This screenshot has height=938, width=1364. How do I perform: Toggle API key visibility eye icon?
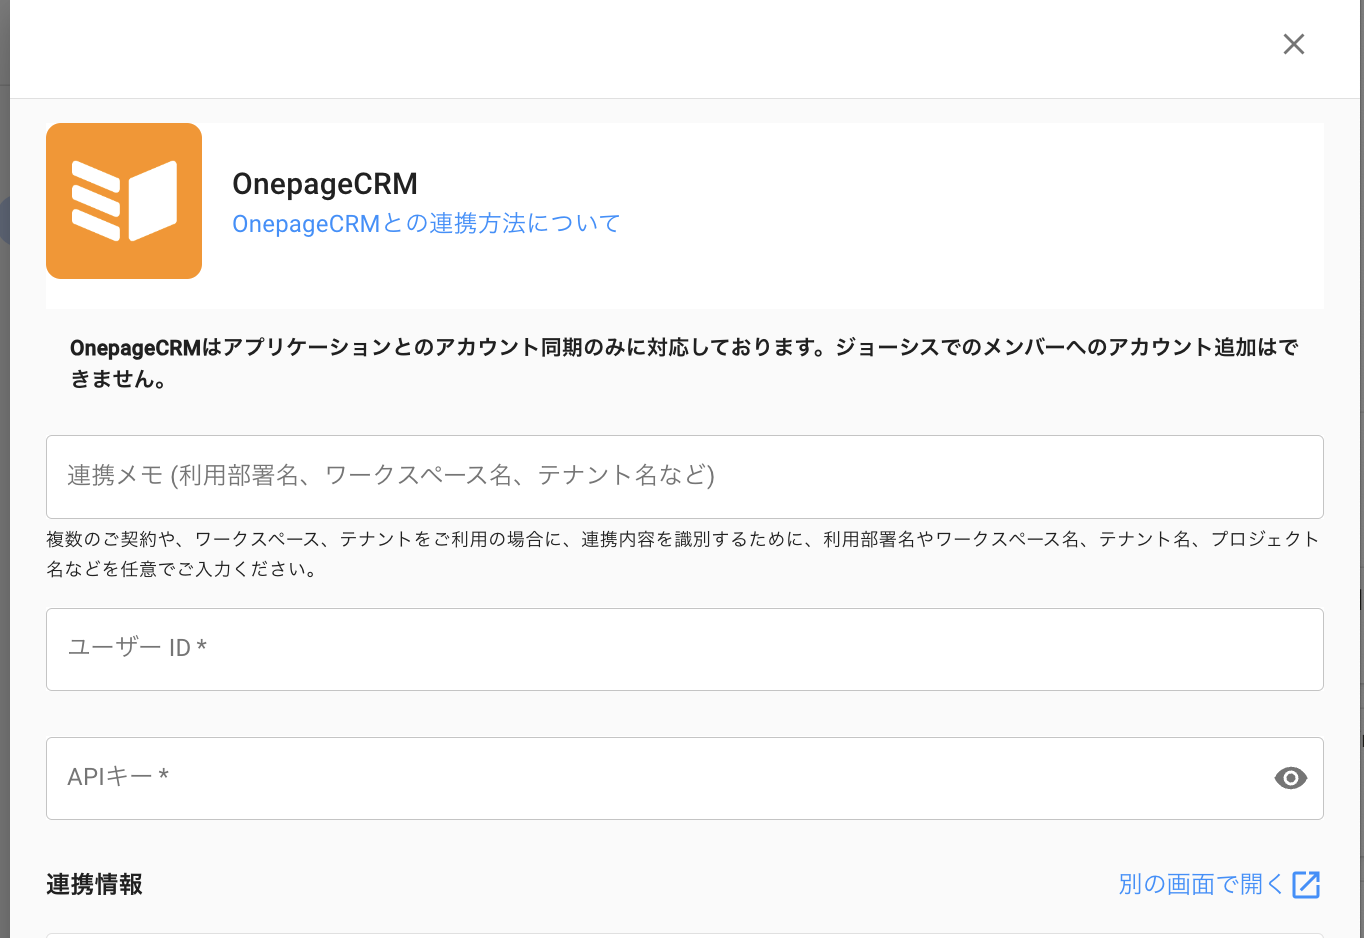(1290, 778)
